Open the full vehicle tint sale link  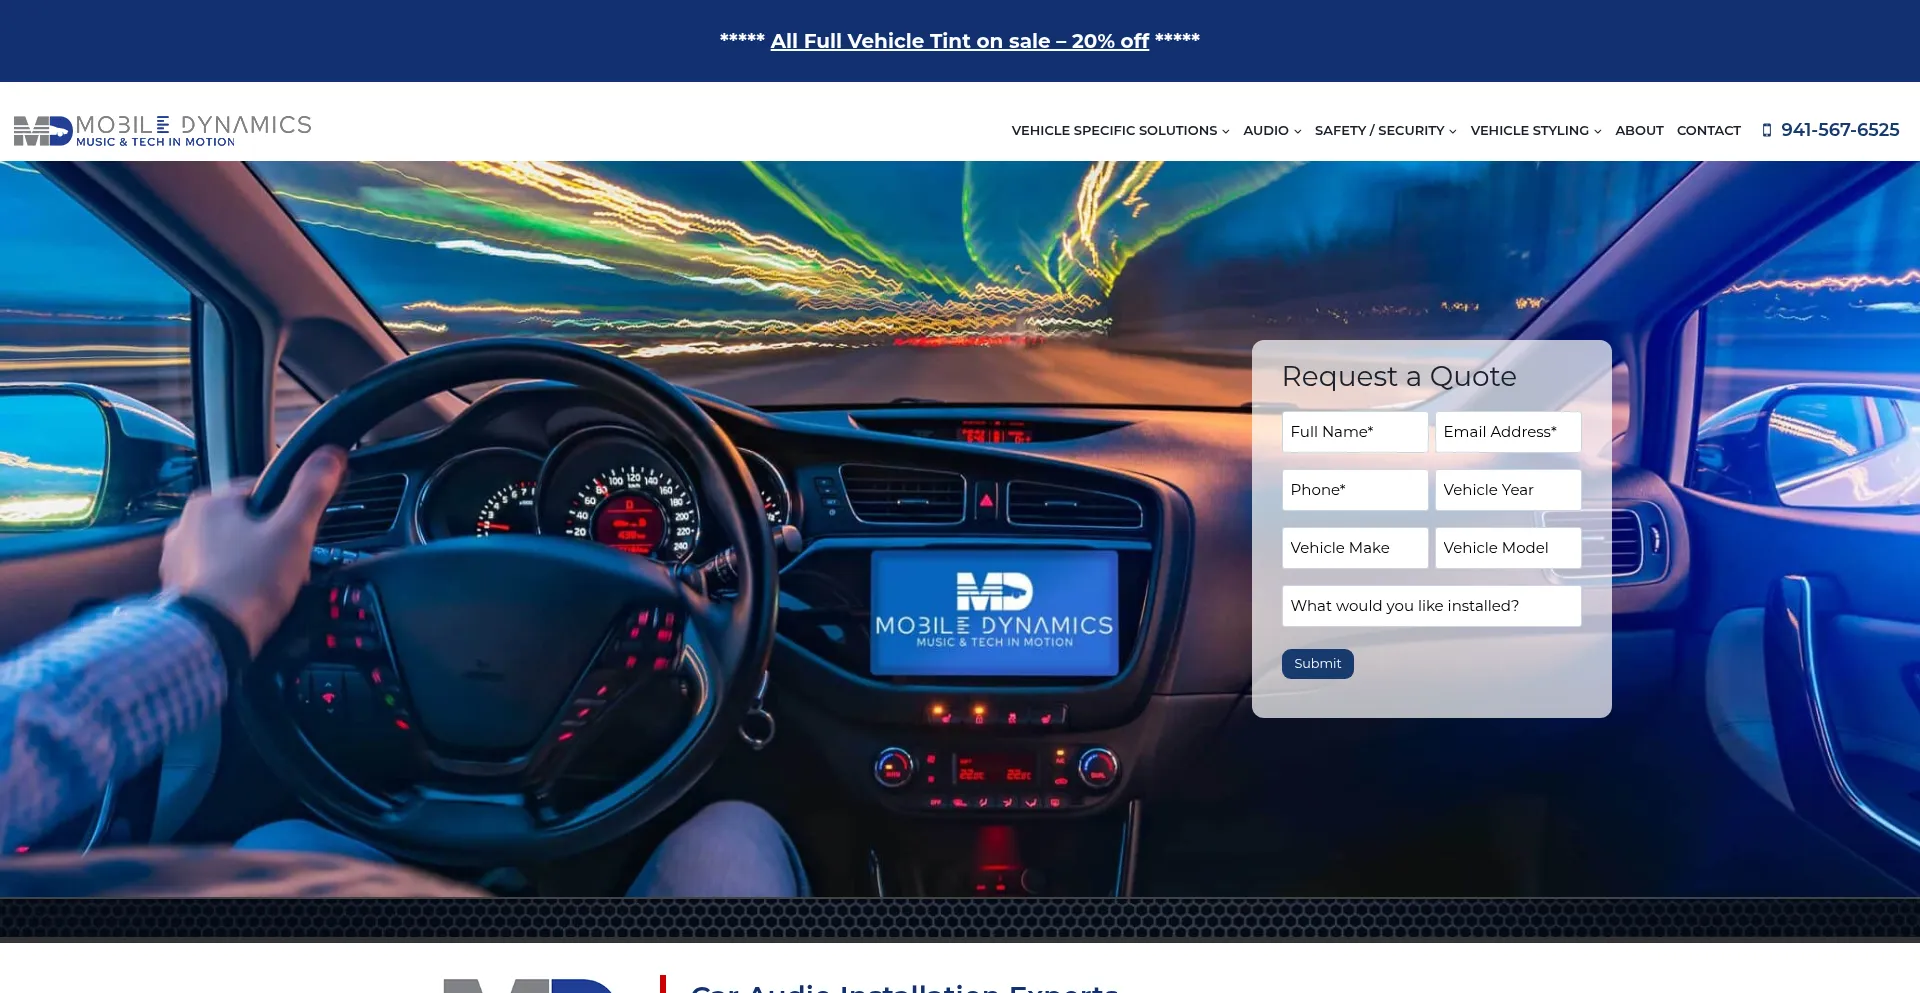coord(959,41)
